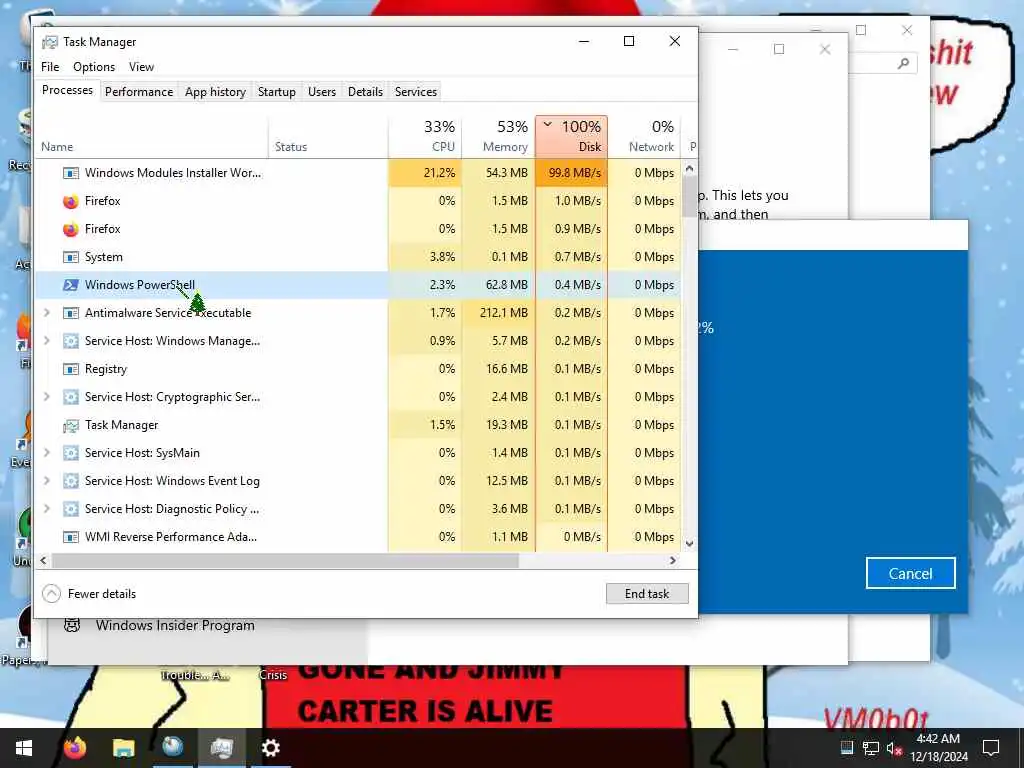Screen dimensions: 1024x768
Task: Switch to the App history tab
Action: [x=216, y=92]
